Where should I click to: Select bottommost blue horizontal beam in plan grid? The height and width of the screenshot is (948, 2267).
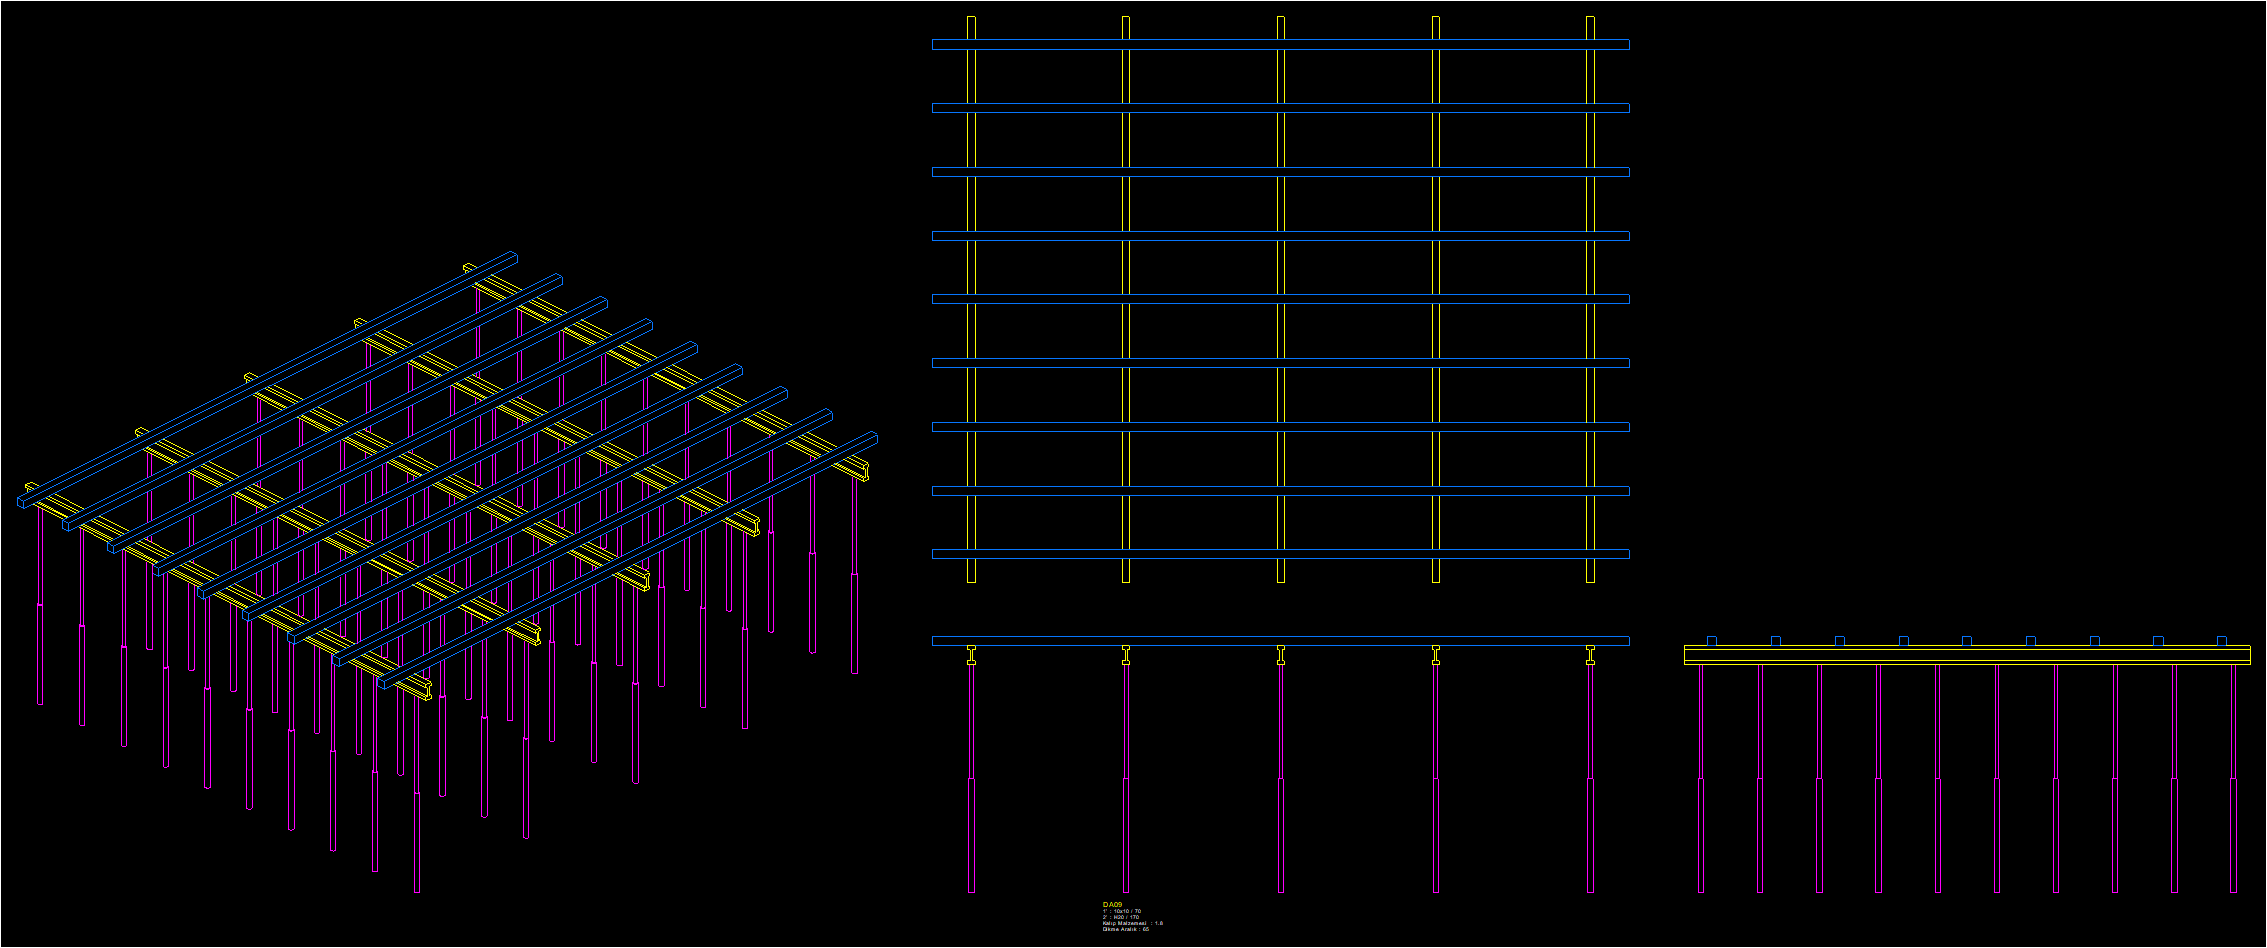pyautogui.click(x=1281, y=554)
